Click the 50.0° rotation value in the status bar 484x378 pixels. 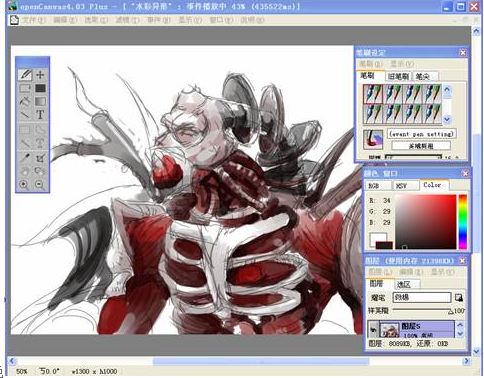49,371
